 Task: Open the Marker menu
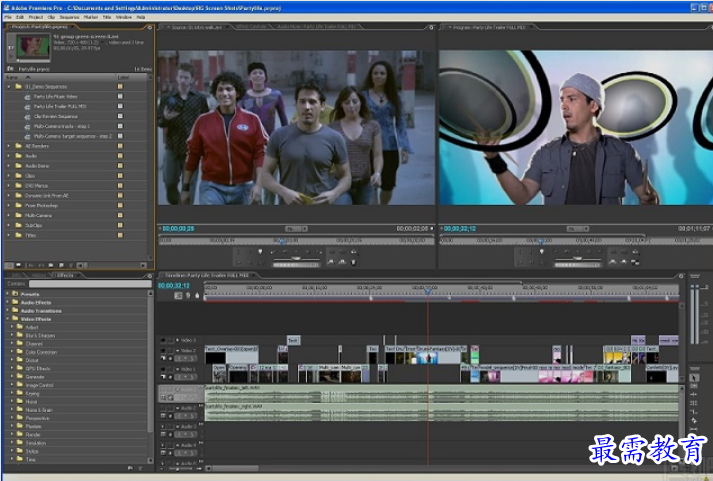(x=90, y=17)
